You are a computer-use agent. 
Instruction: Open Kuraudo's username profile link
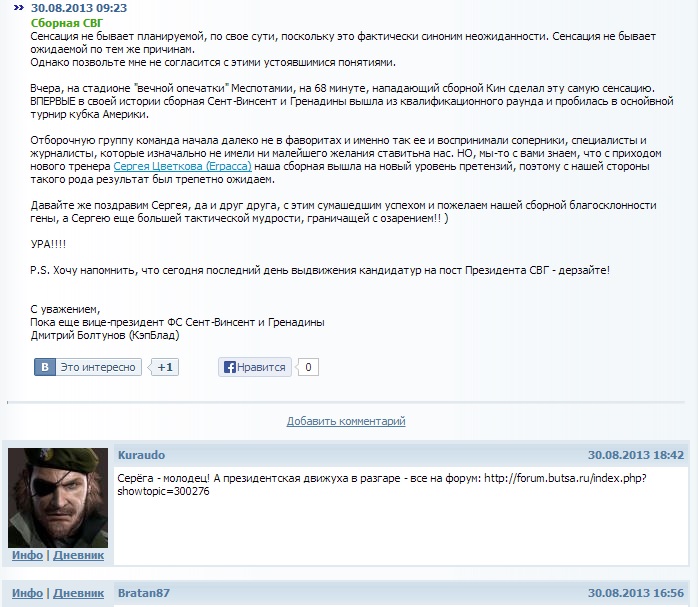(141, 455)
